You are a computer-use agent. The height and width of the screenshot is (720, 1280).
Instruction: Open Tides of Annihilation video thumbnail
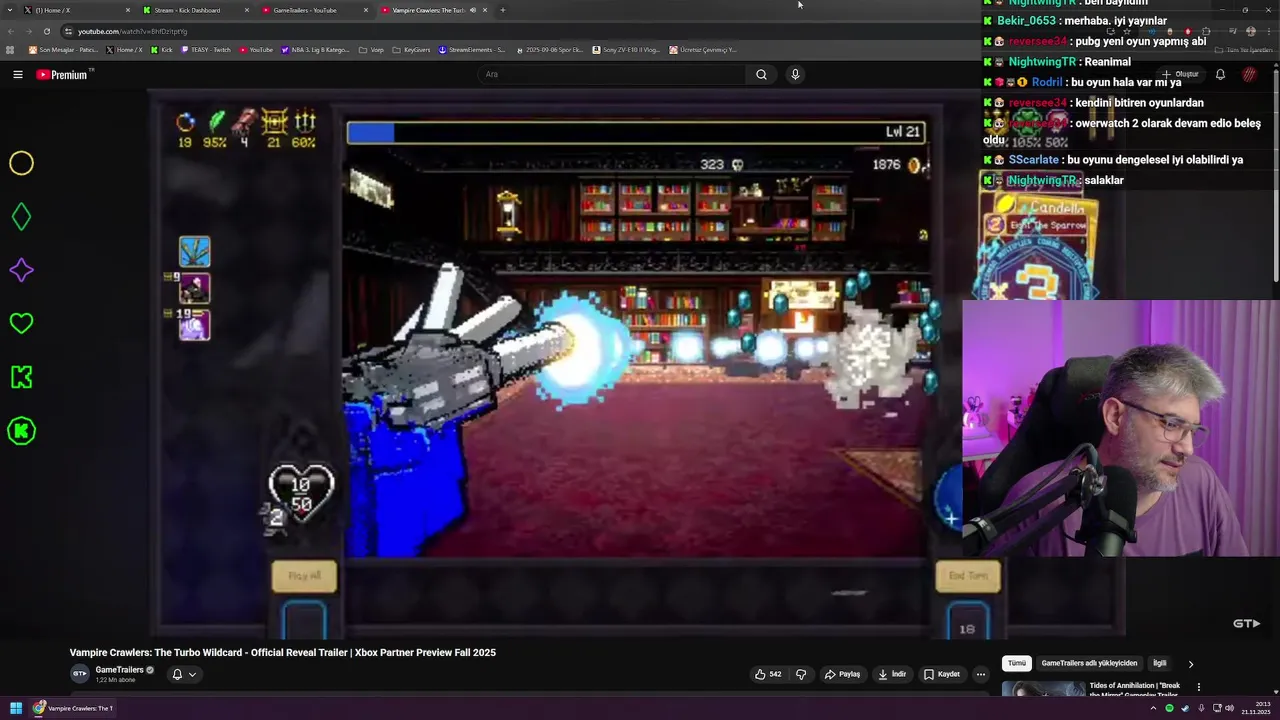1043,689
